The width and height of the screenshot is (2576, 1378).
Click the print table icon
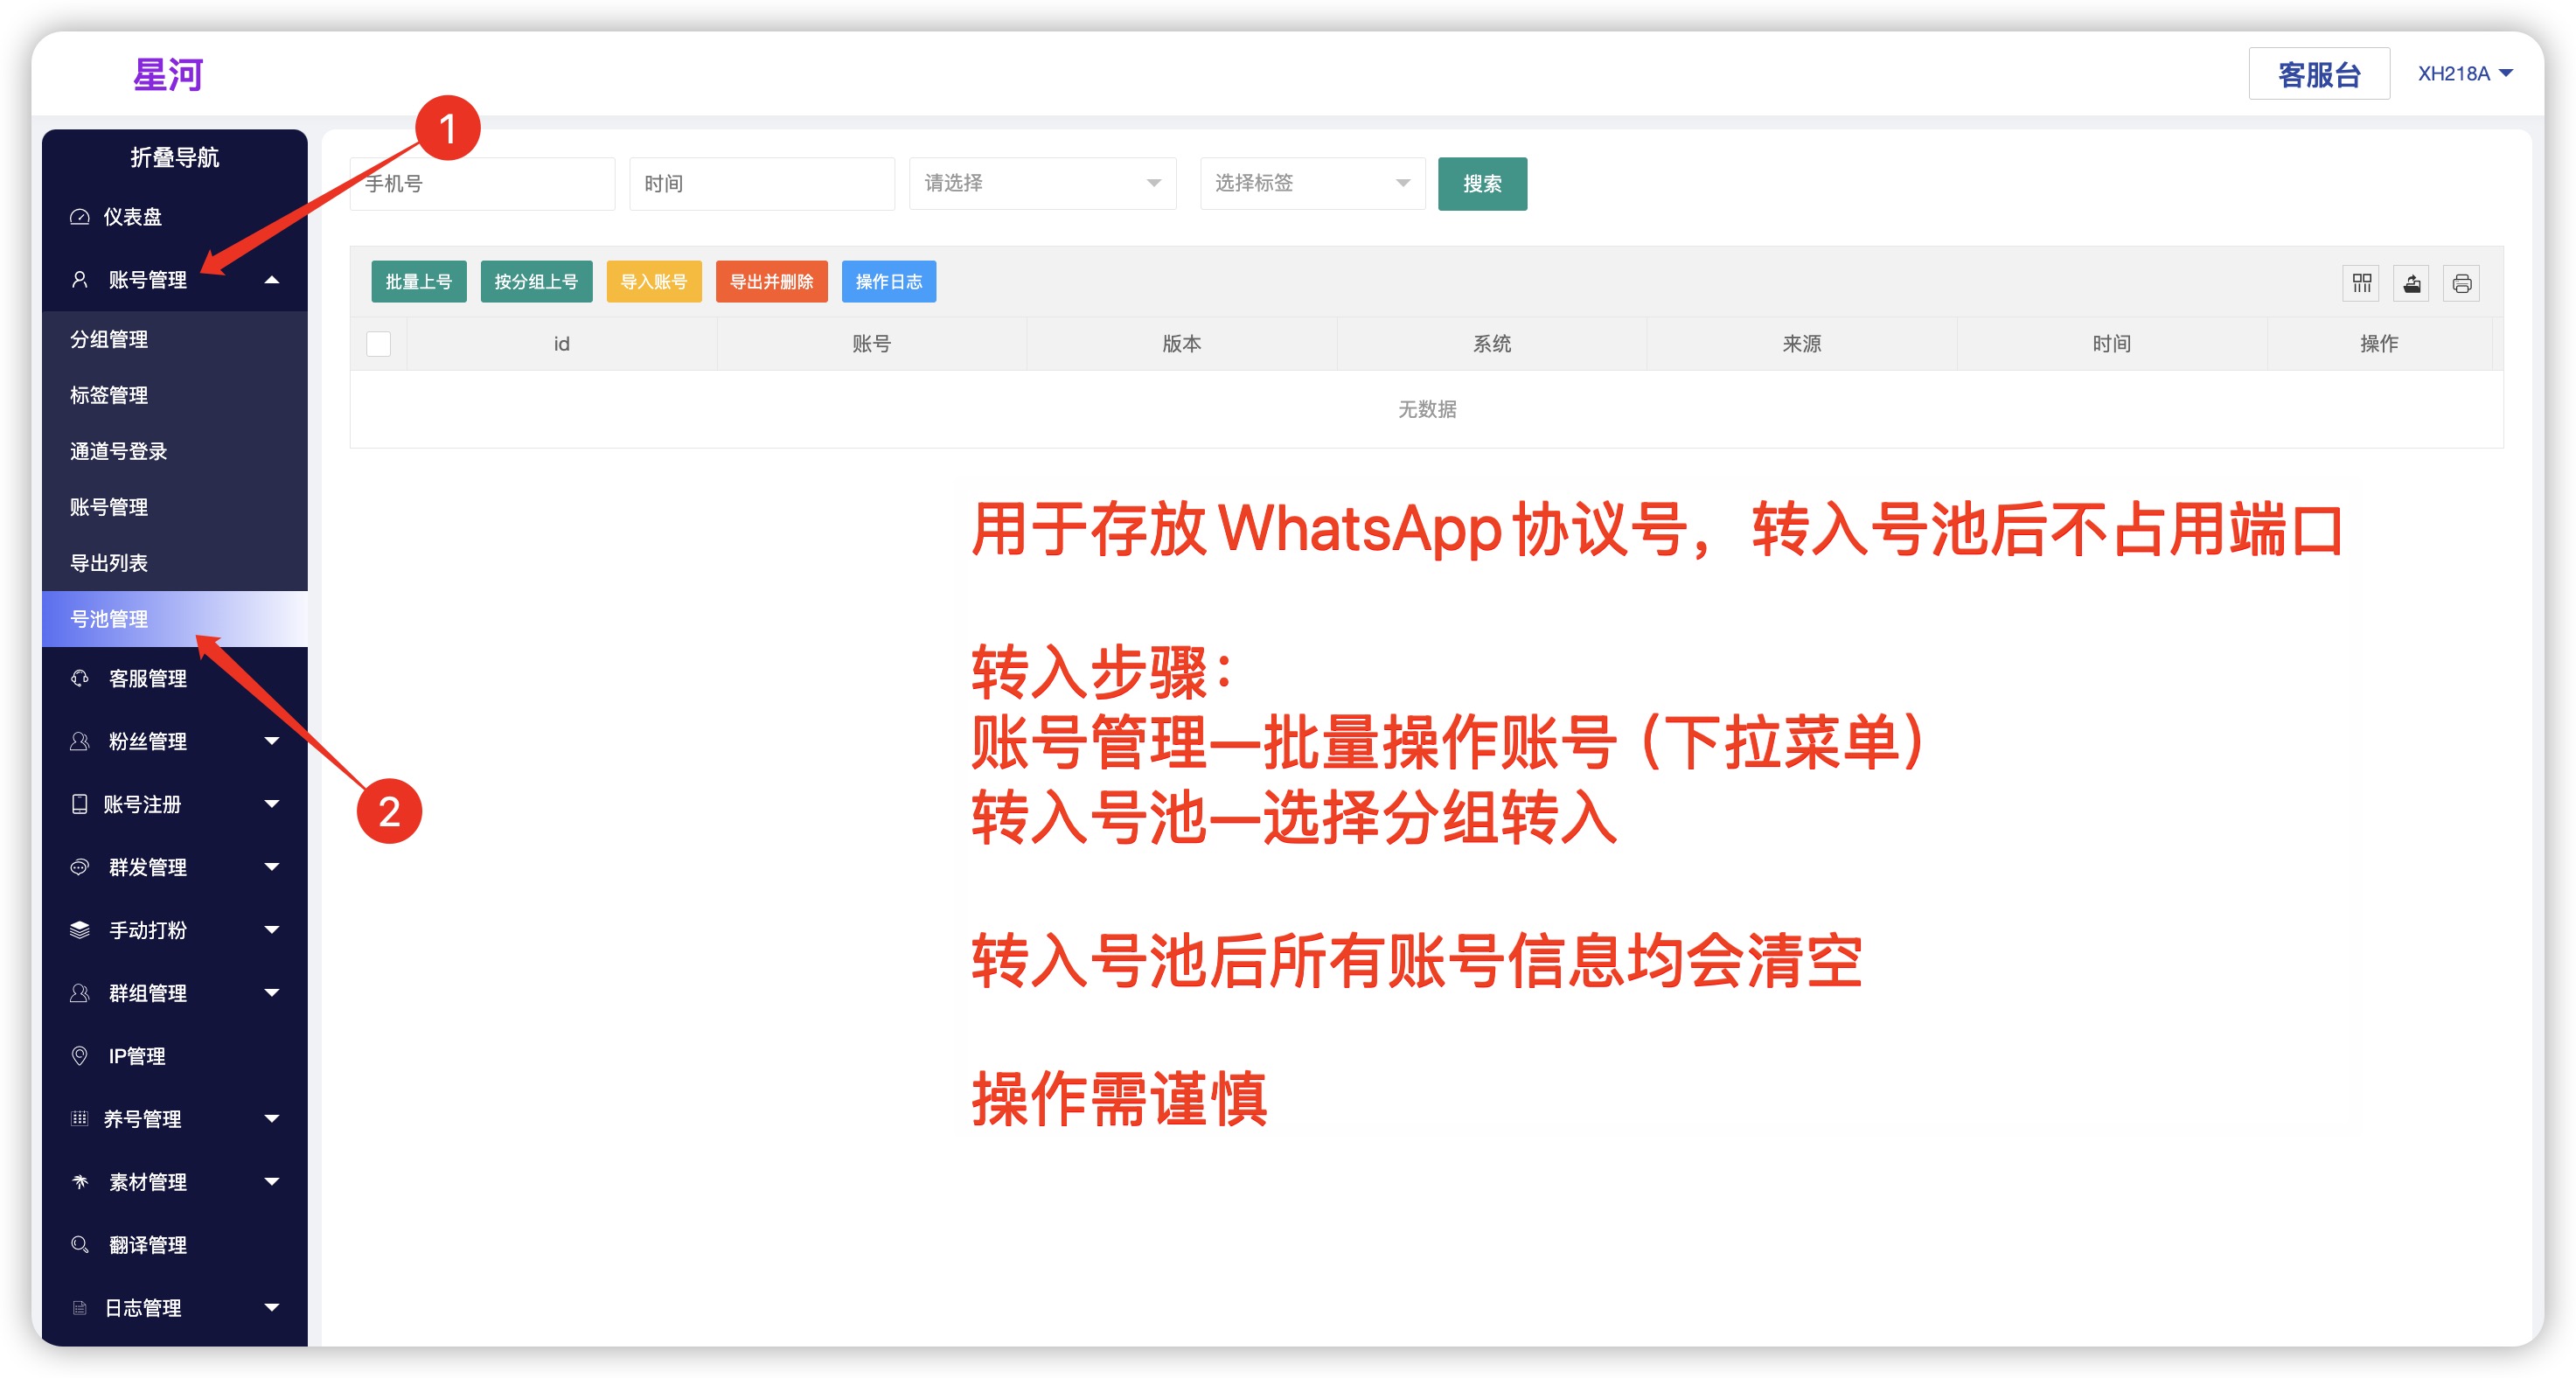pos(2461,283)
